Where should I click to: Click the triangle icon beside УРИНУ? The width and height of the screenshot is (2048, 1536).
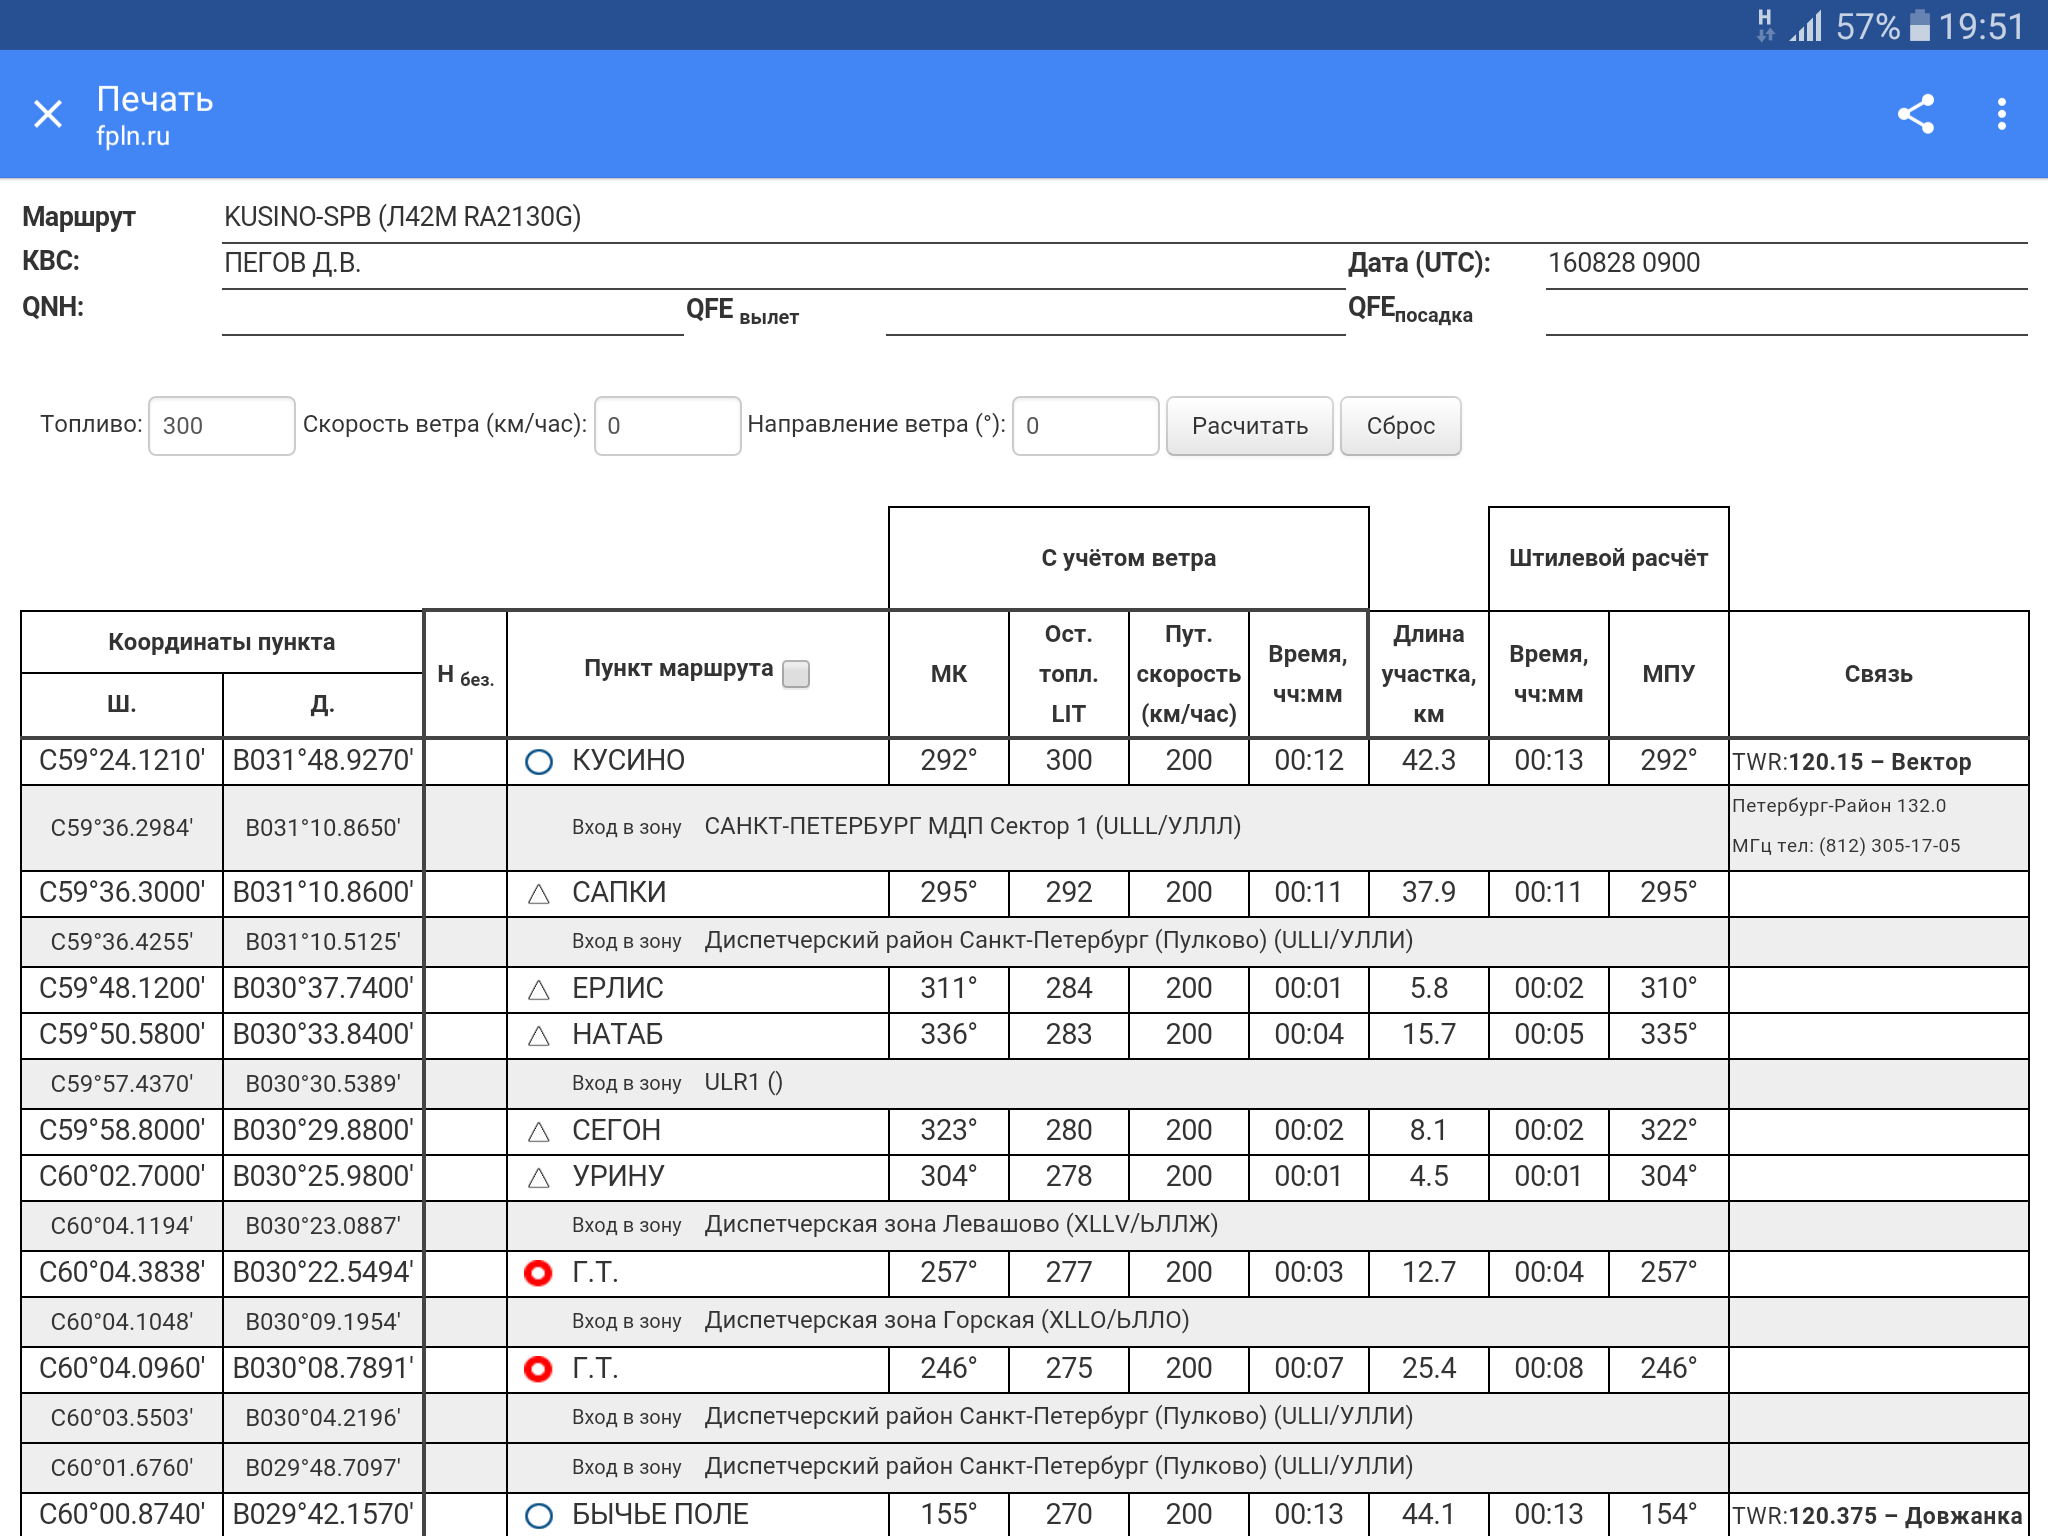(x=539, y=1178)
